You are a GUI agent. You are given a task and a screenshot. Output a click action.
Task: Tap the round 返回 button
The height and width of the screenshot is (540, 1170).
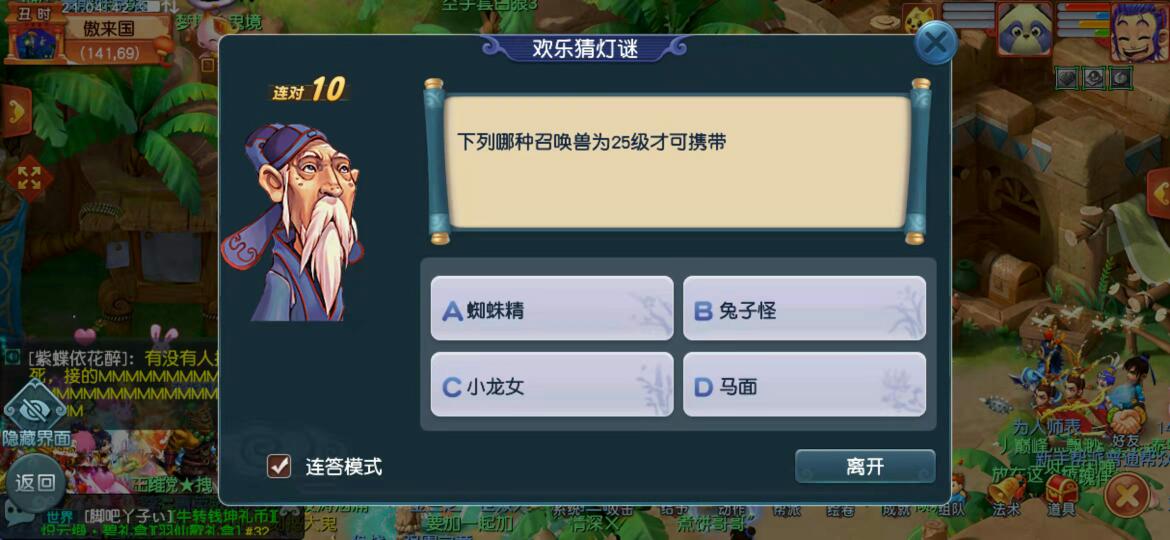pyautogui.click(x=35, y=483)
